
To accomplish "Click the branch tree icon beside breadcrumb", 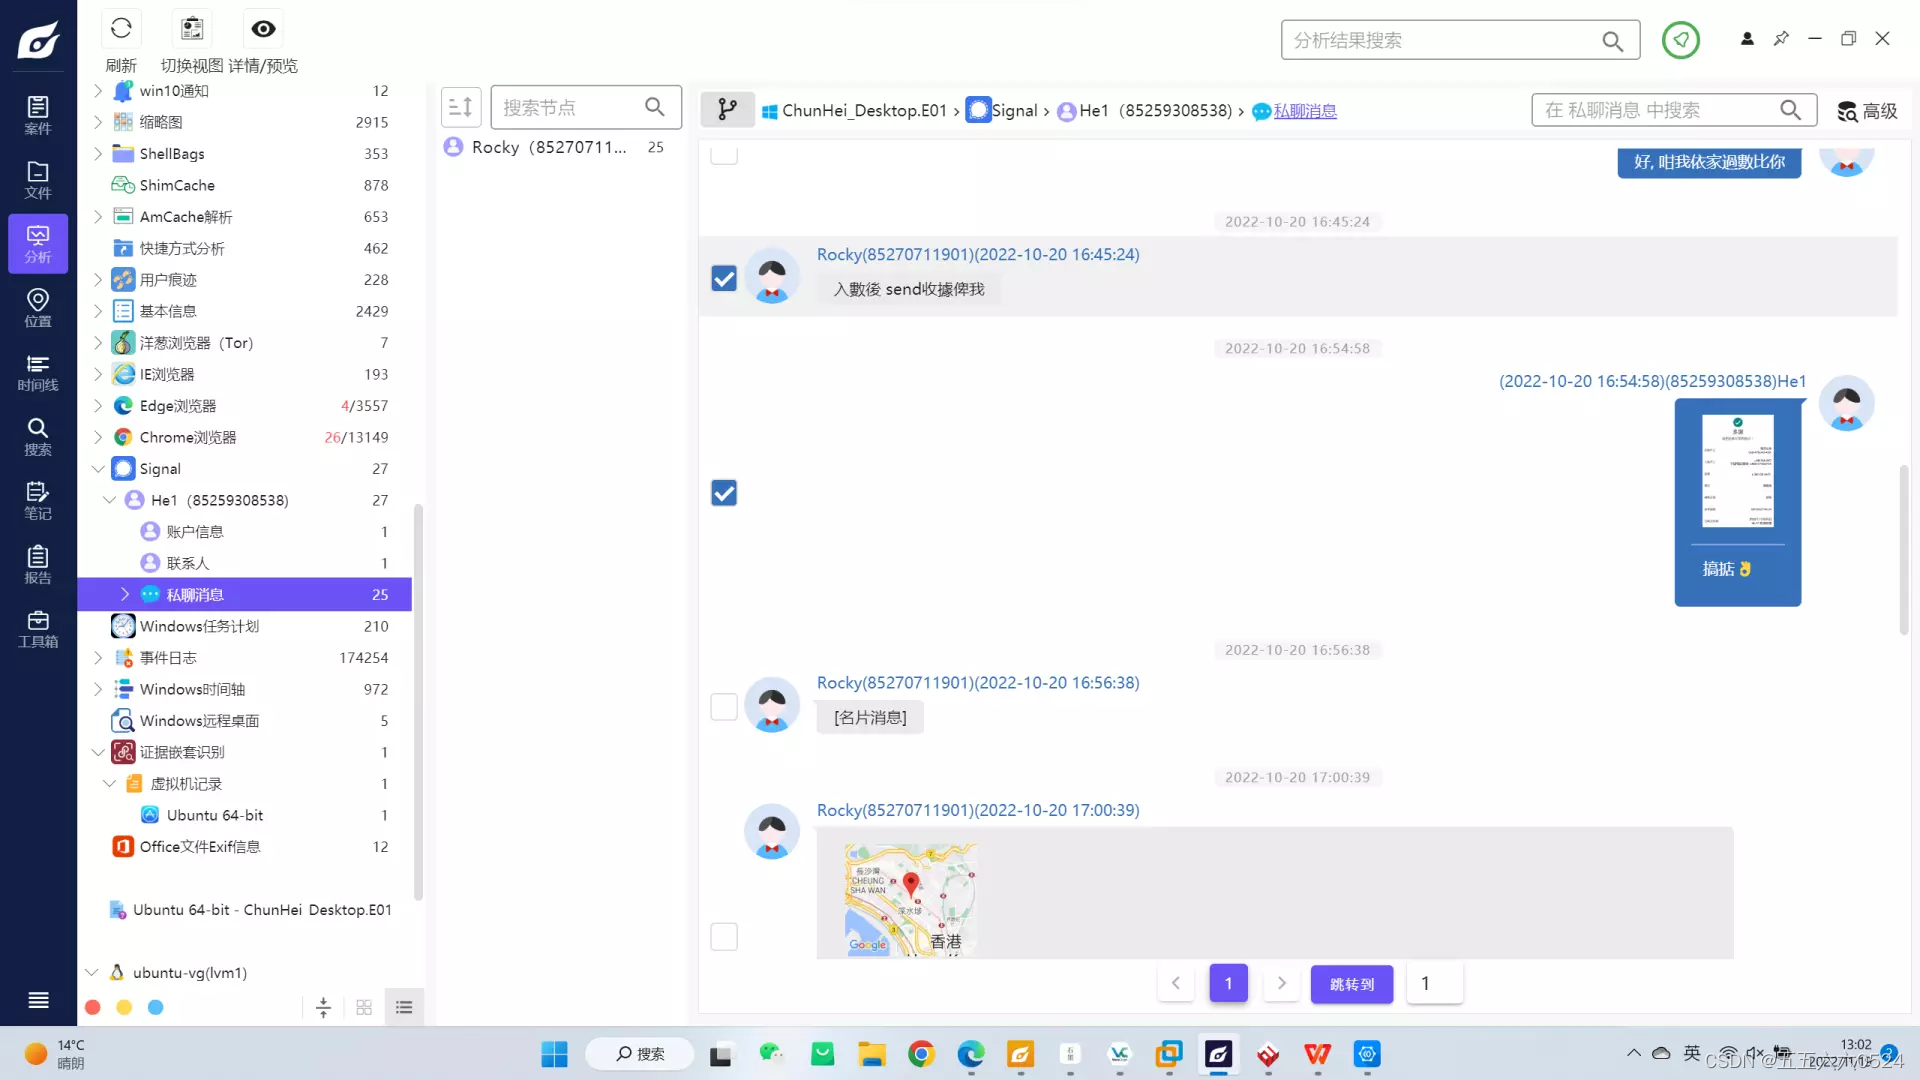I will 727,109.
